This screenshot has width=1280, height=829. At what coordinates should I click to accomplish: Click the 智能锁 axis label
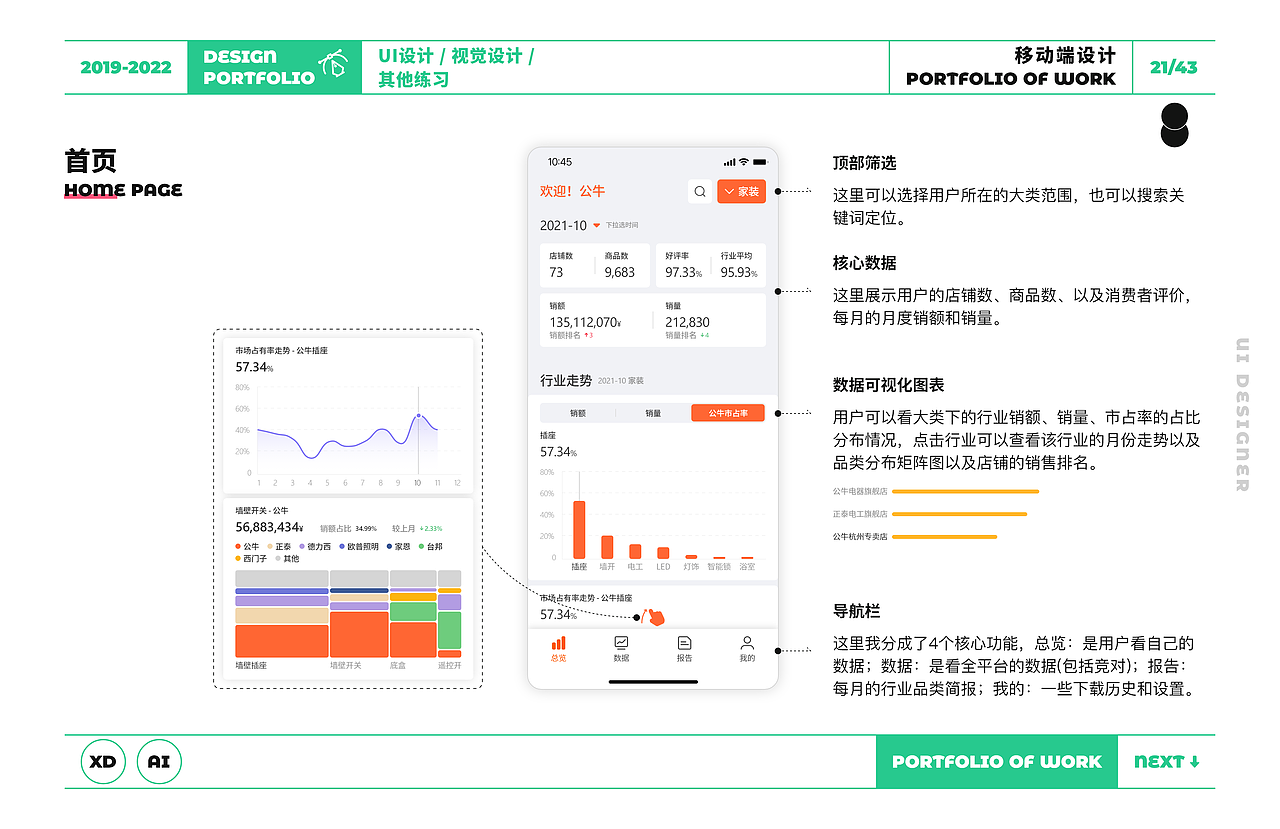pyautogui.click(x=719, y=567)
